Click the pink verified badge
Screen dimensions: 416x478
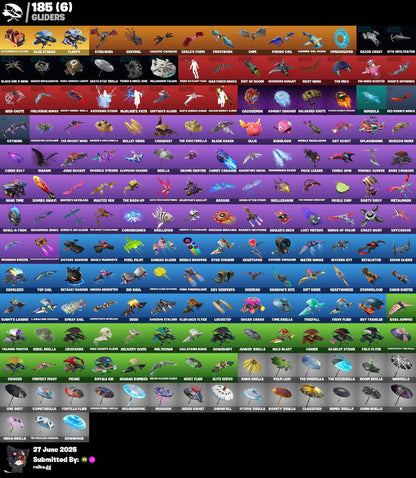tap(92, 460)
